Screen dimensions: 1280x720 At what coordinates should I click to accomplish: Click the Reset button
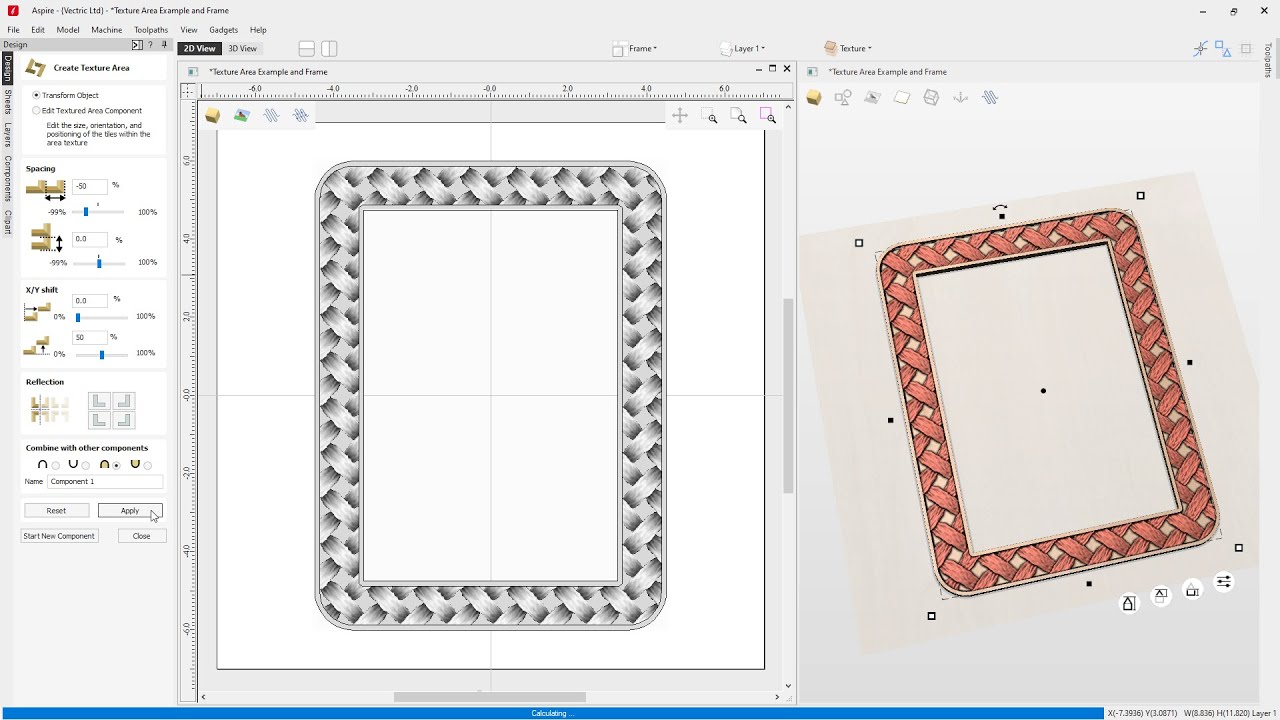(56, 511)
